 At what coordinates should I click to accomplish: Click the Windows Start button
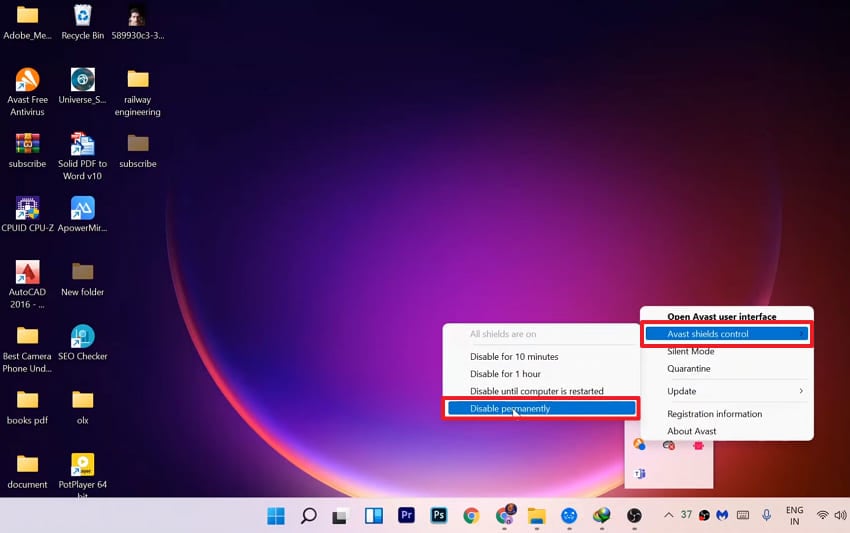[276, 516]
